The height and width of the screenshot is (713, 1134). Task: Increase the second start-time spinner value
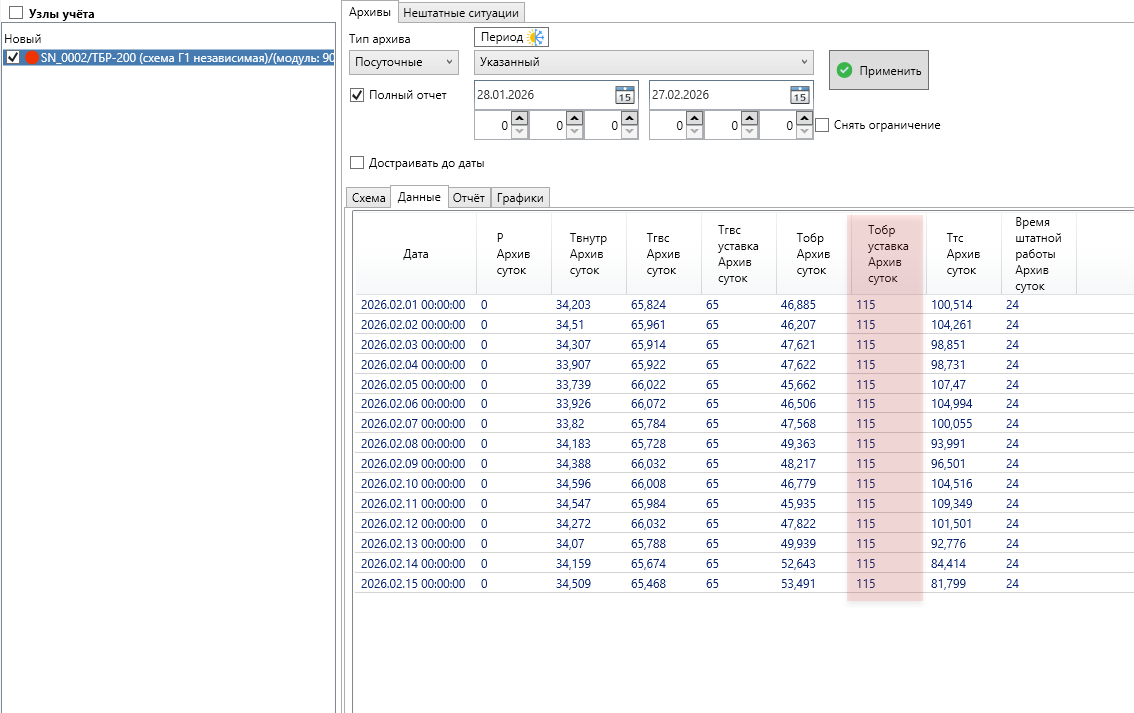tap(574, 119)
